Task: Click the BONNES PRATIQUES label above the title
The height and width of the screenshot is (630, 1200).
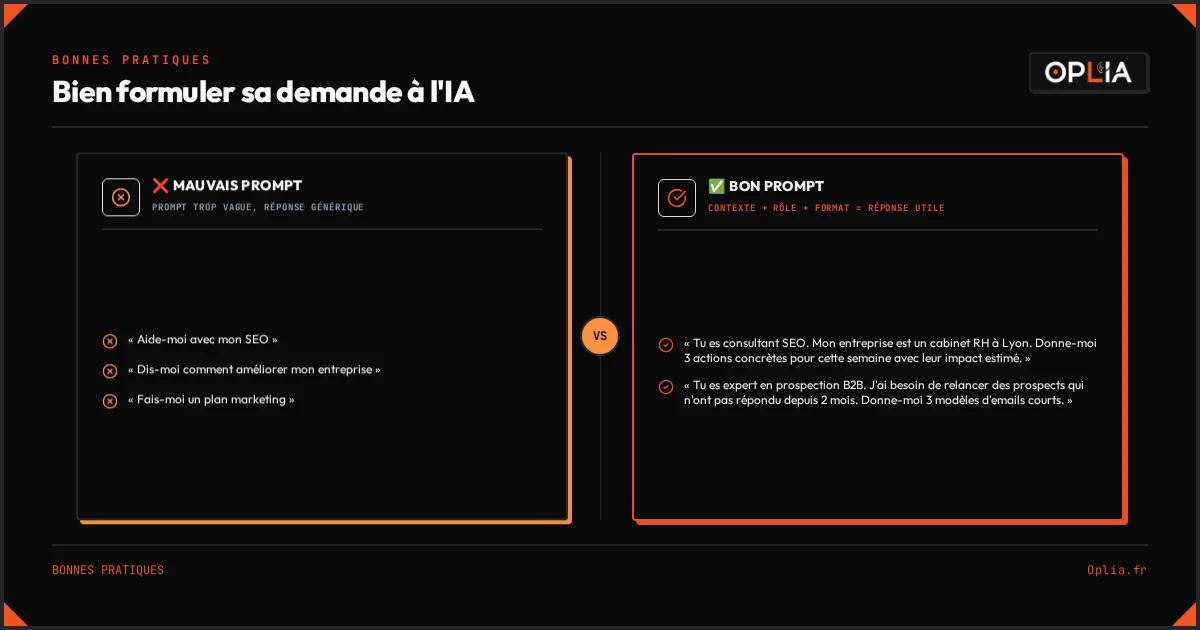Action: 131,60
